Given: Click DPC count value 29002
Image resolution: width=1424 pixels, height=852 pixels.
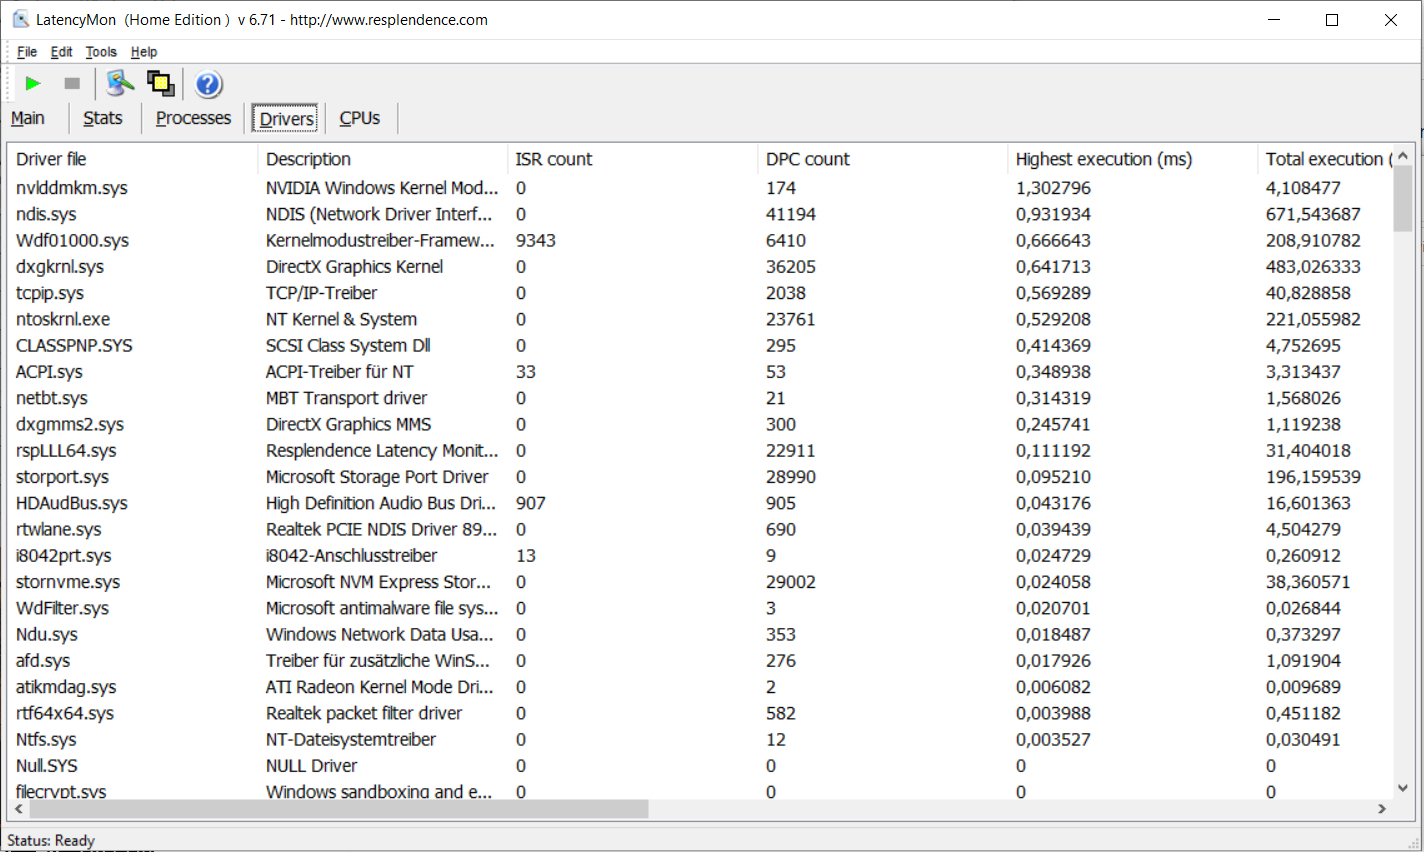Looking at the screenshot, I should [x=790, y=582].
